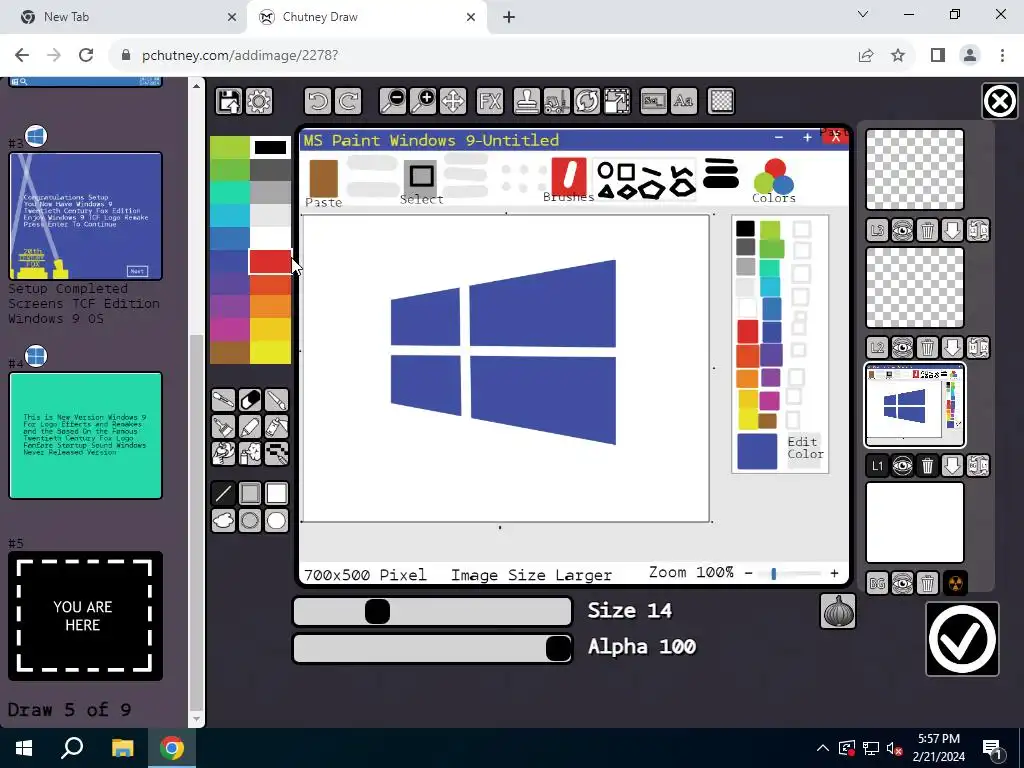Image resolution: width=1024 pixels, height=768 pixels.
Task: Click the layer L1 Windows logo thumbnail
Action: (914, 405)
